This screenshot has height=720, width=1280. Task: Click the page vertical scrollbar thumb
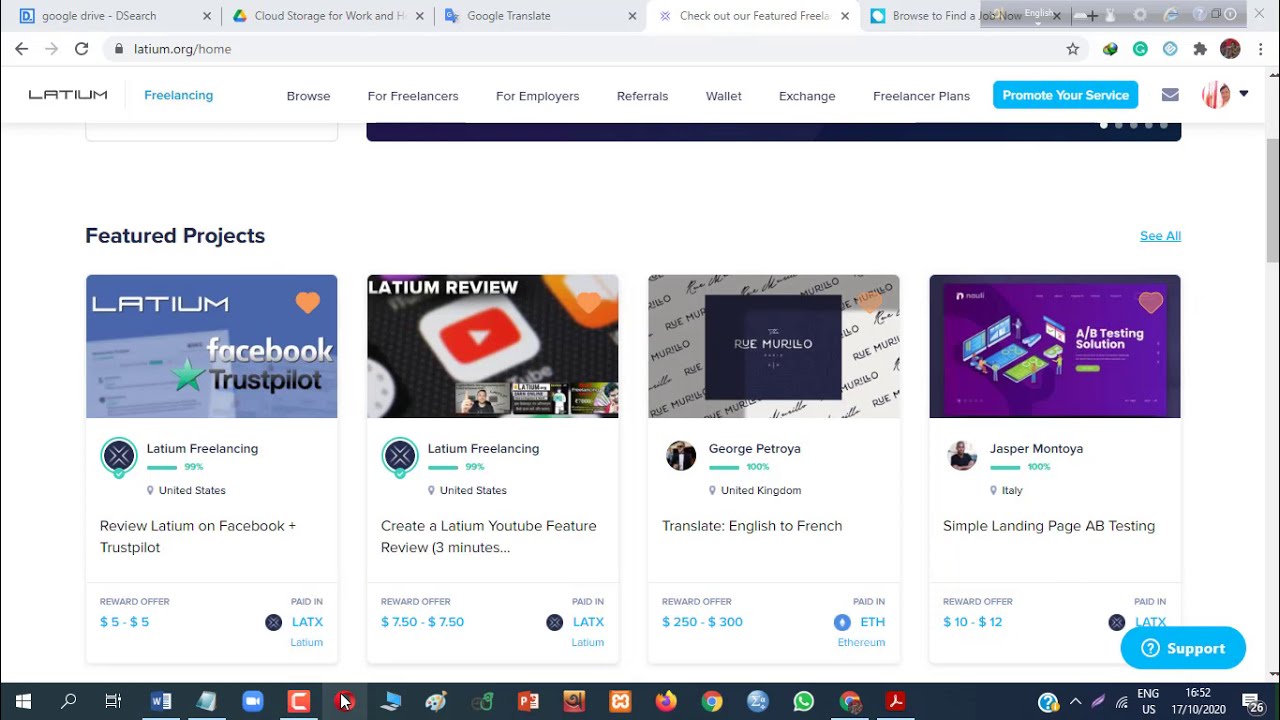1272,200
